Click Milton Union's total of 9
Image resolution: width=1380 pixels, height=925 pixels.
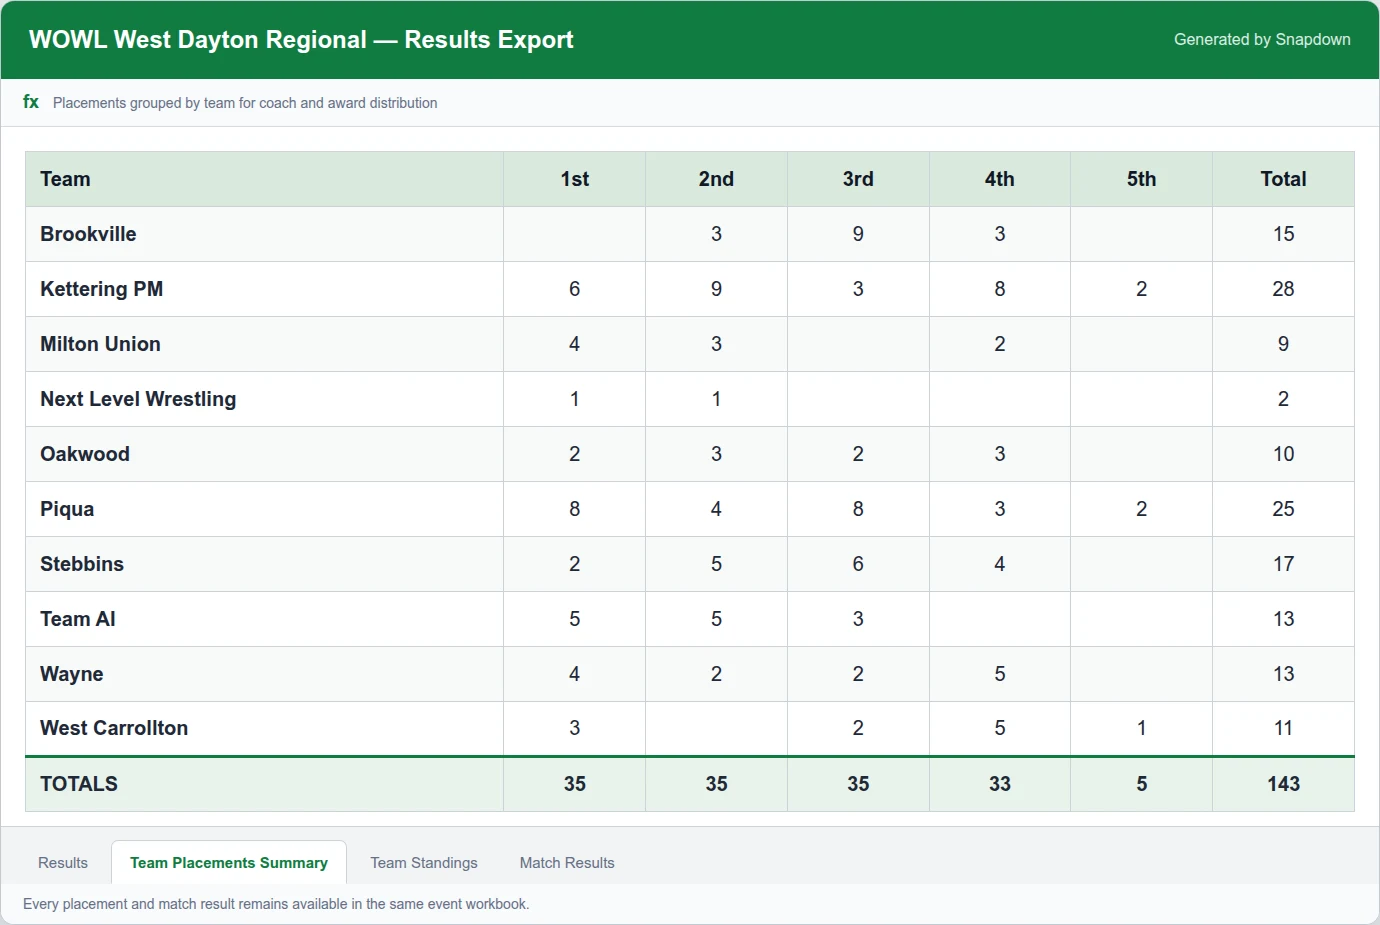1284,344
